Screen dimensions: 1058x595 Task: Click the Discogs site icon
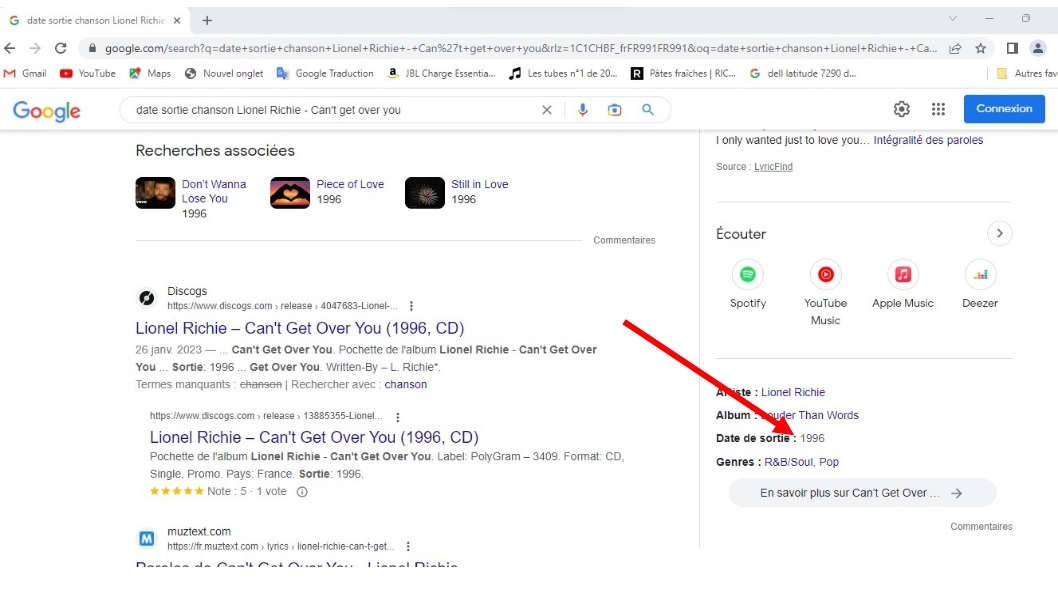(146, 298)
